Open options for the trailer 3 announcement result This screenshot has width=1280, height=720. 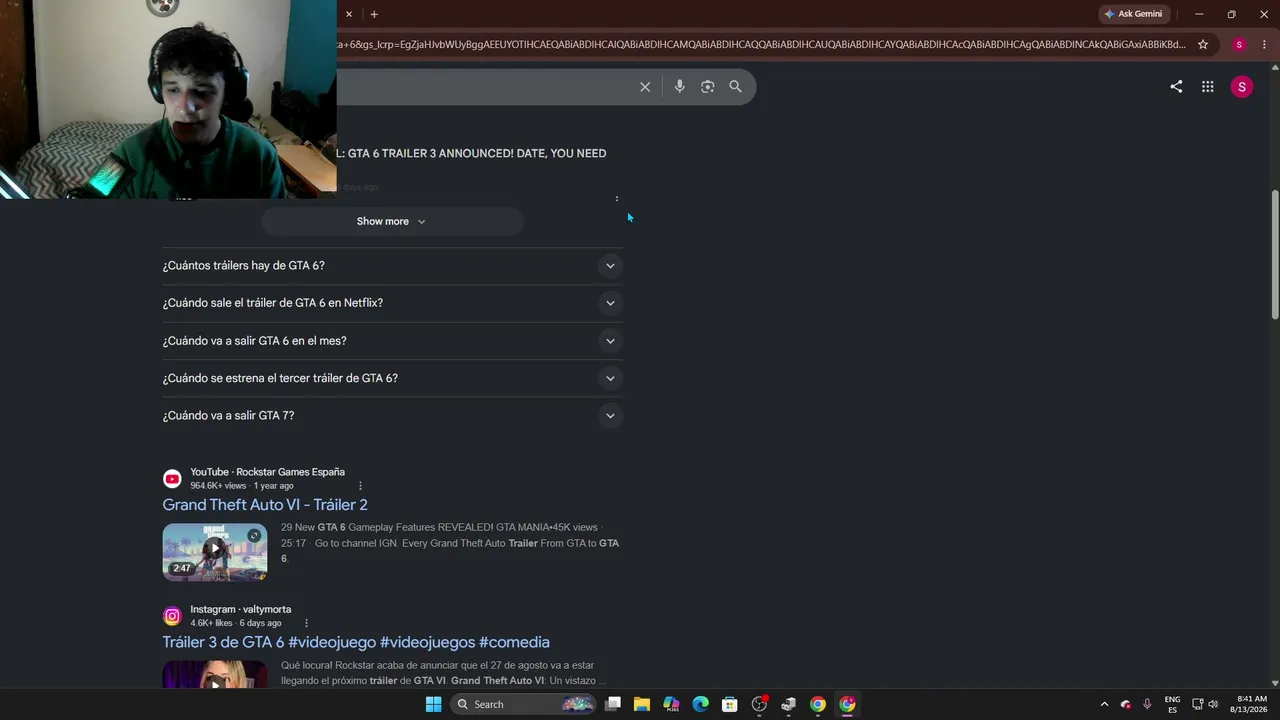[617, 199]
